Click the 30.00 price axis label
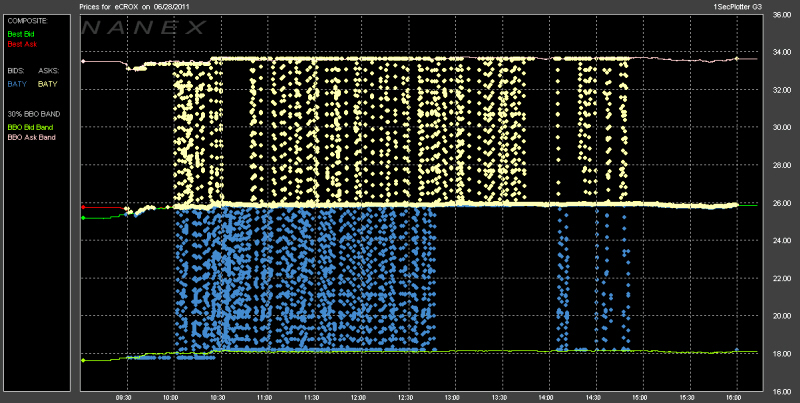 (x=780, y=128)
